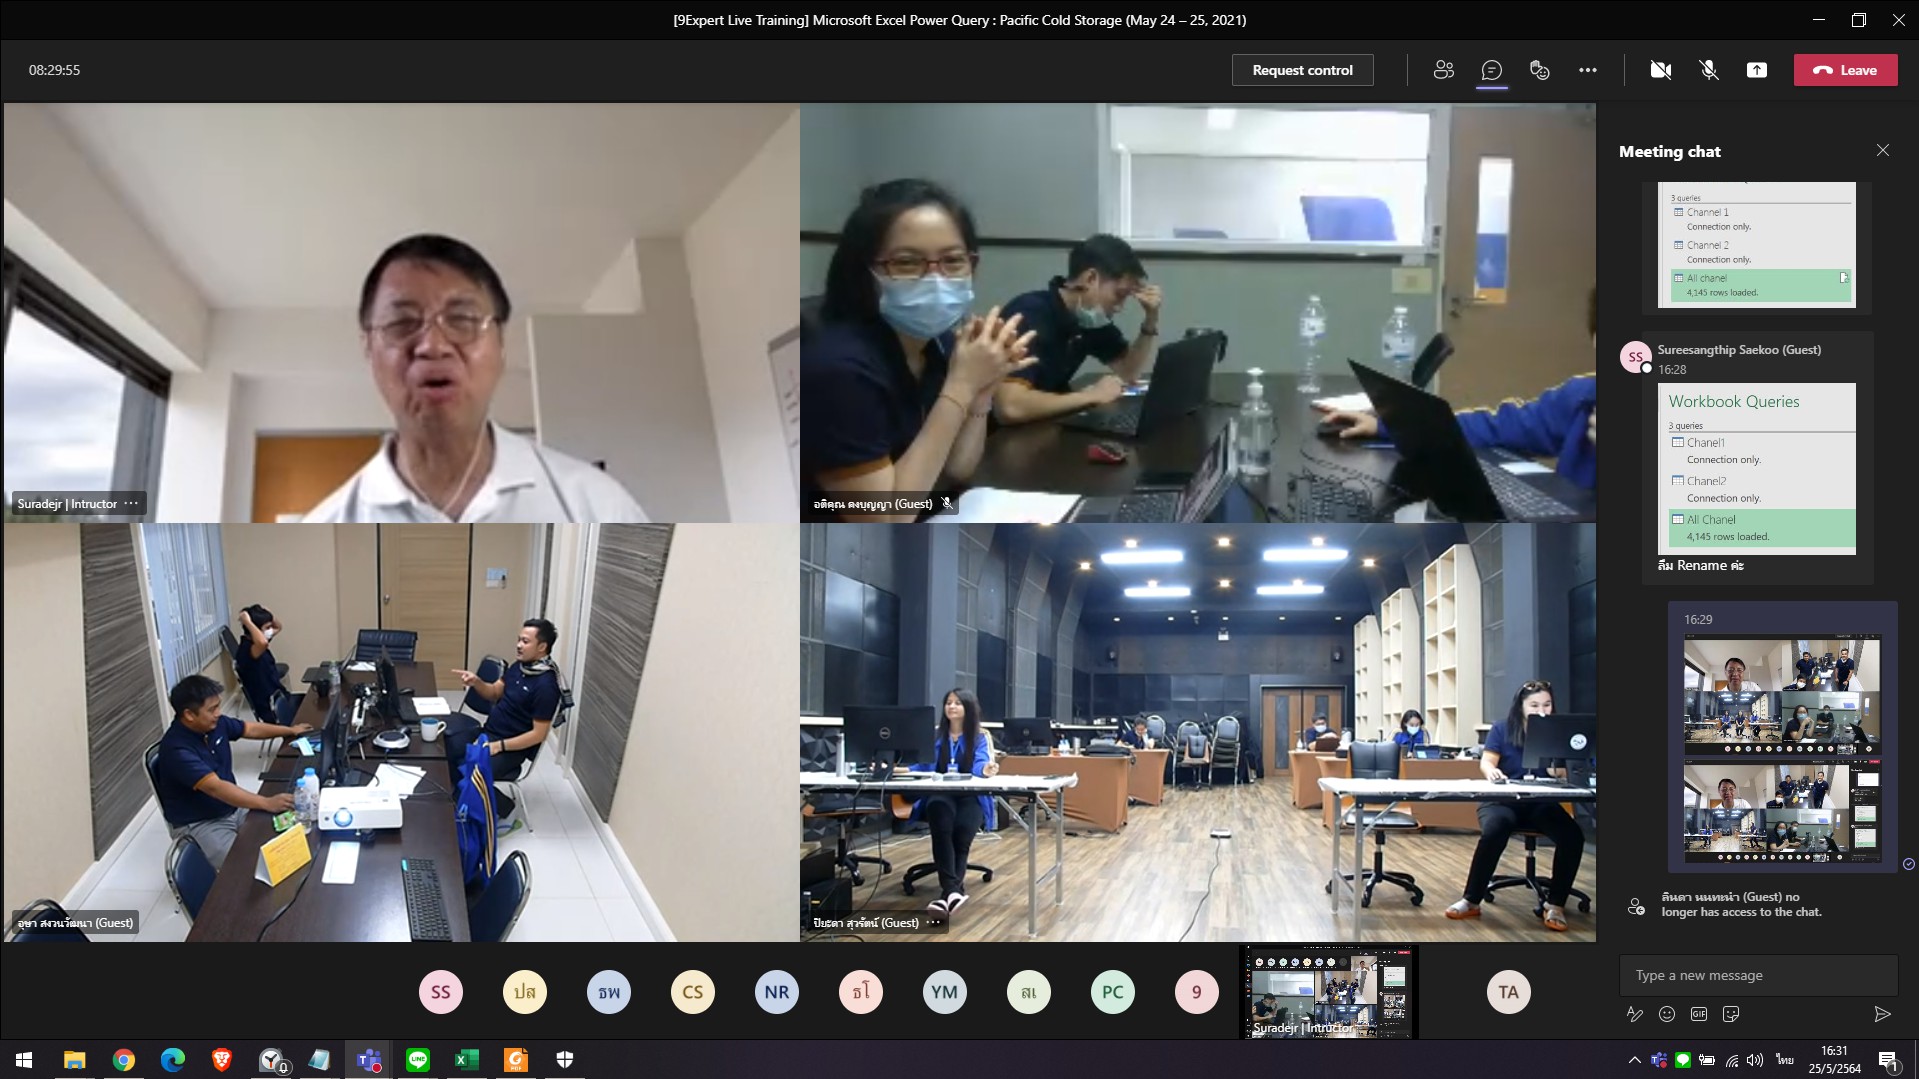
Task: Unmute the microphone
Action: tap(1707, 70)
